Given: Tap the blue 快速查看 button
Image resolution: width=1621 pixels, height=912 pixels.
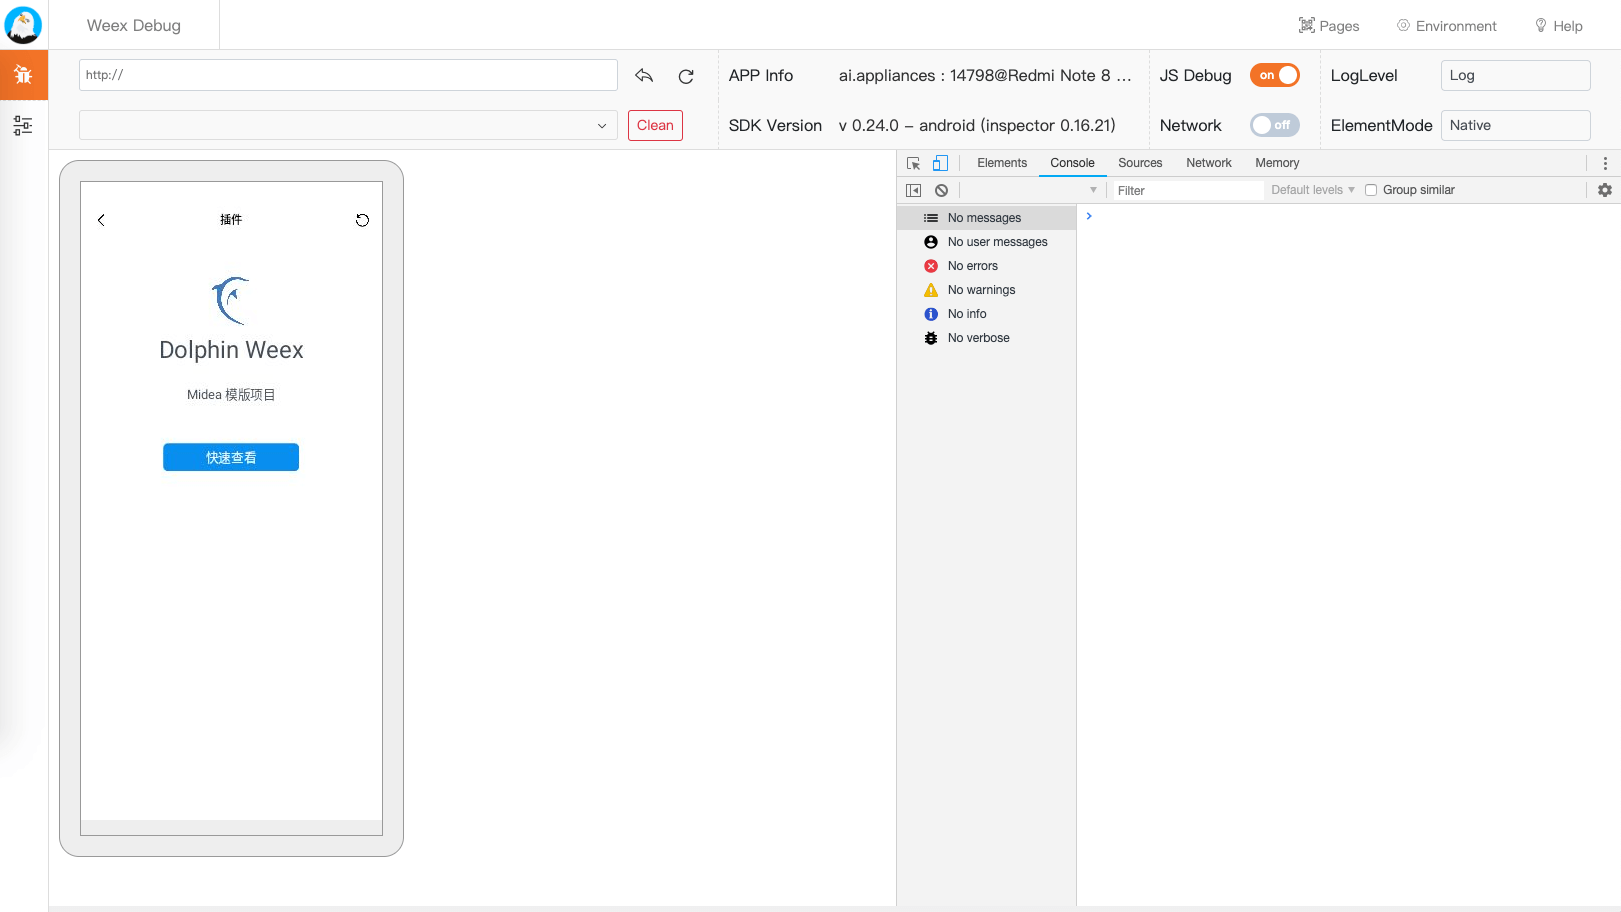Looking at the screenshot, I should coord(231,457).
